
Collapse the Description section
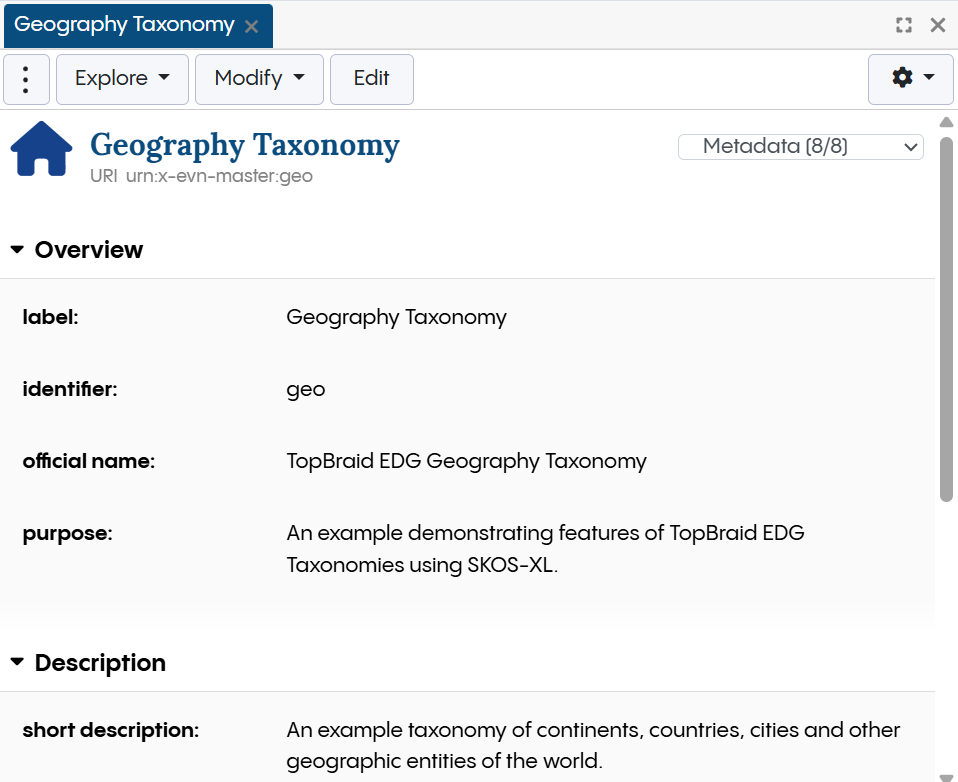coord(17,662)
